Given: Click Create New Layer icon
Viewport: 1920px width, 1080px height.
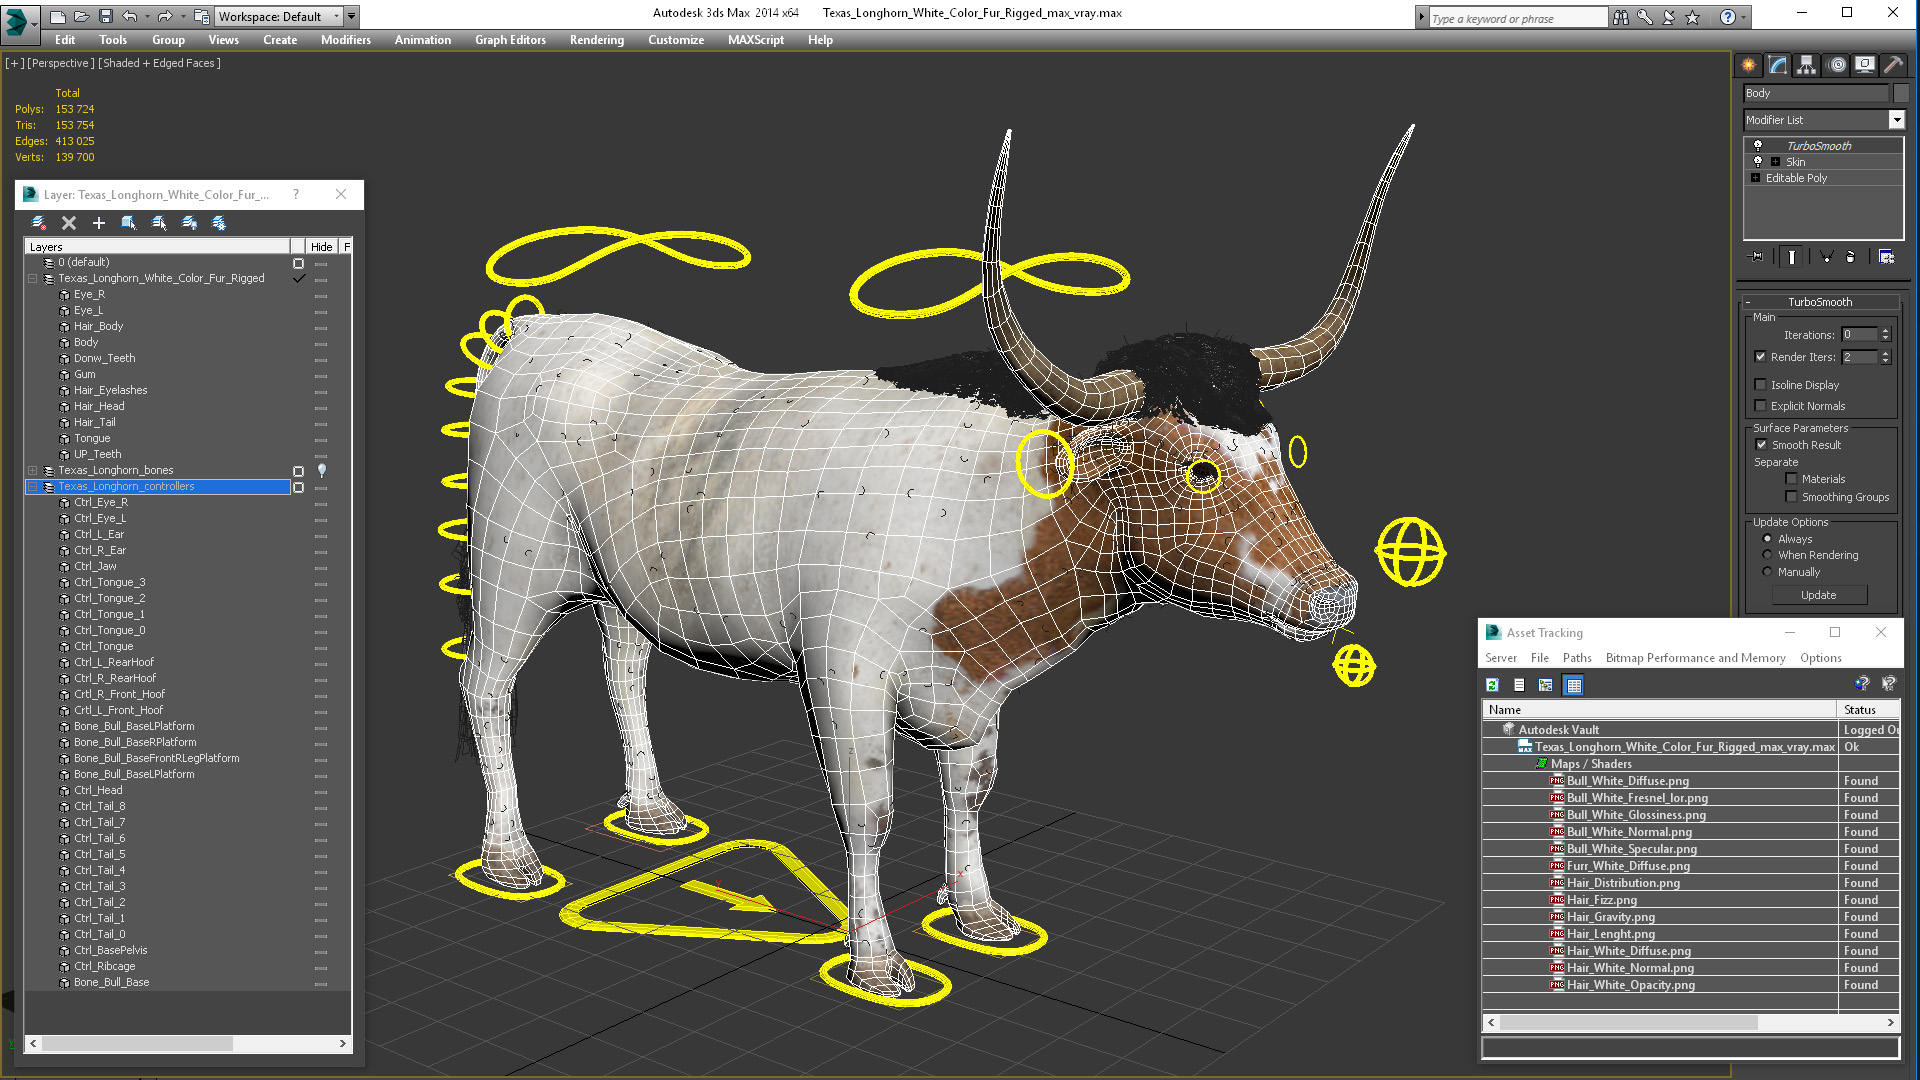Looking at the screenshot, I should [38, 223].
